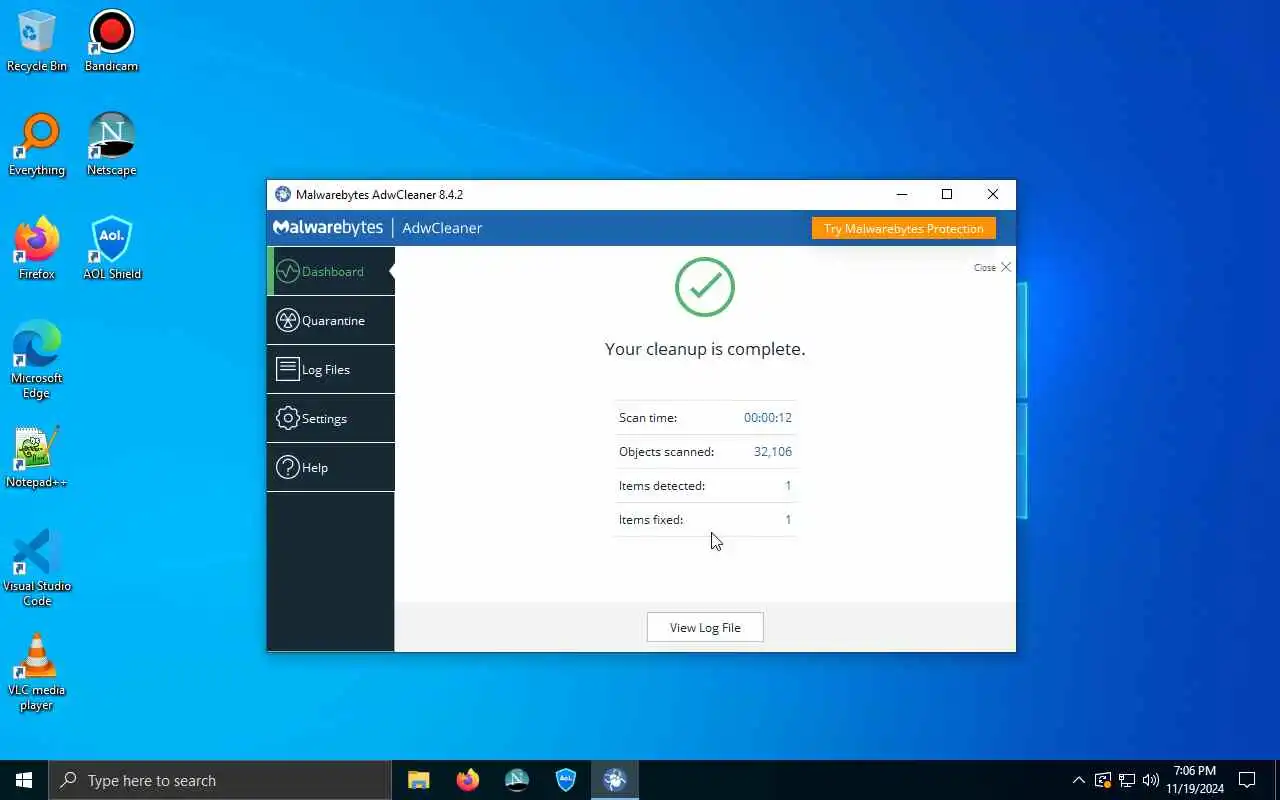Click the taskbar search box
The width and height of the screenshot is (1280, 800).
[x=220, y=780]
